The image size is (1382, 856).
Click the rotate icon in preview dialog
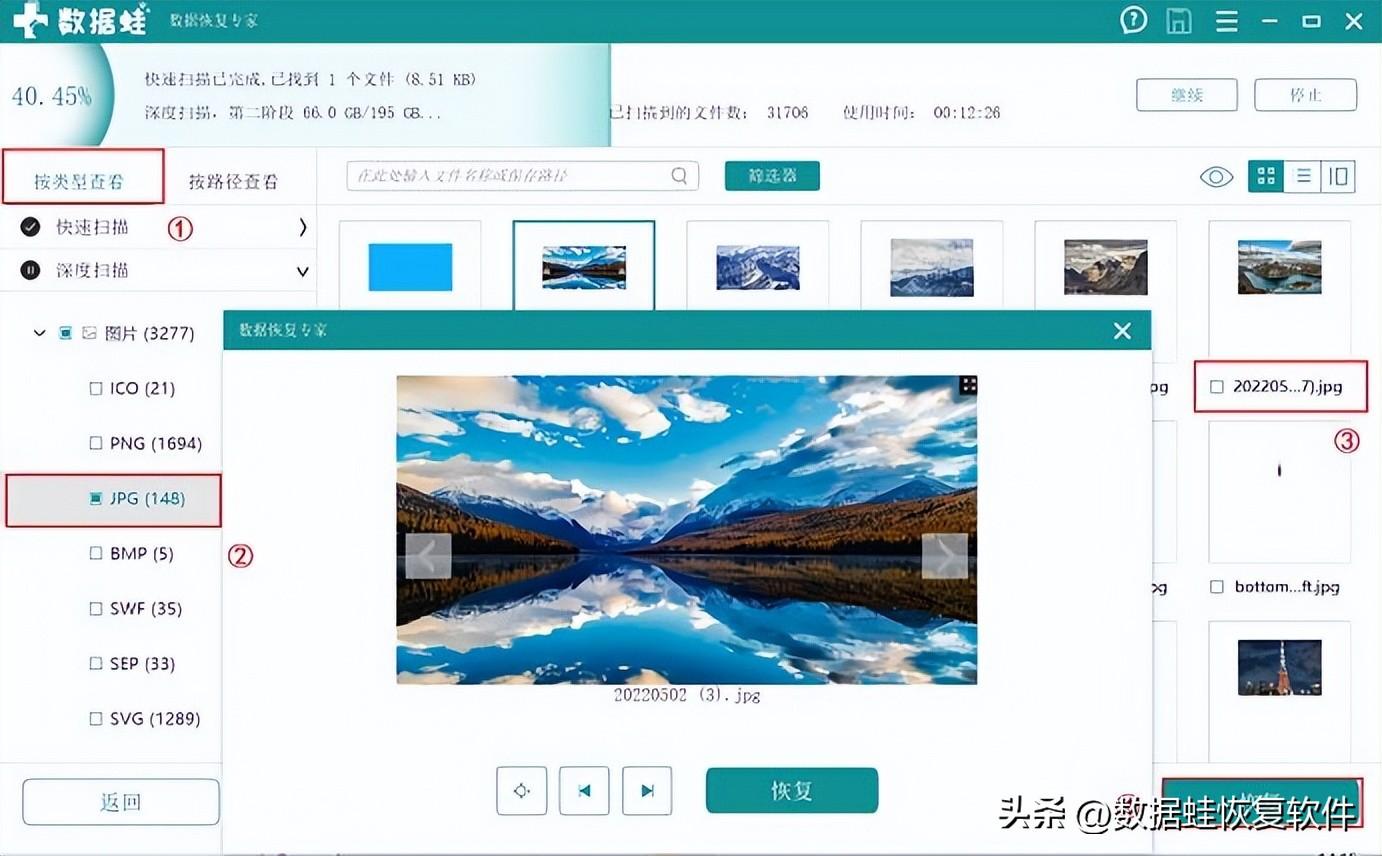pyautogui.click(x=521, y=790)
